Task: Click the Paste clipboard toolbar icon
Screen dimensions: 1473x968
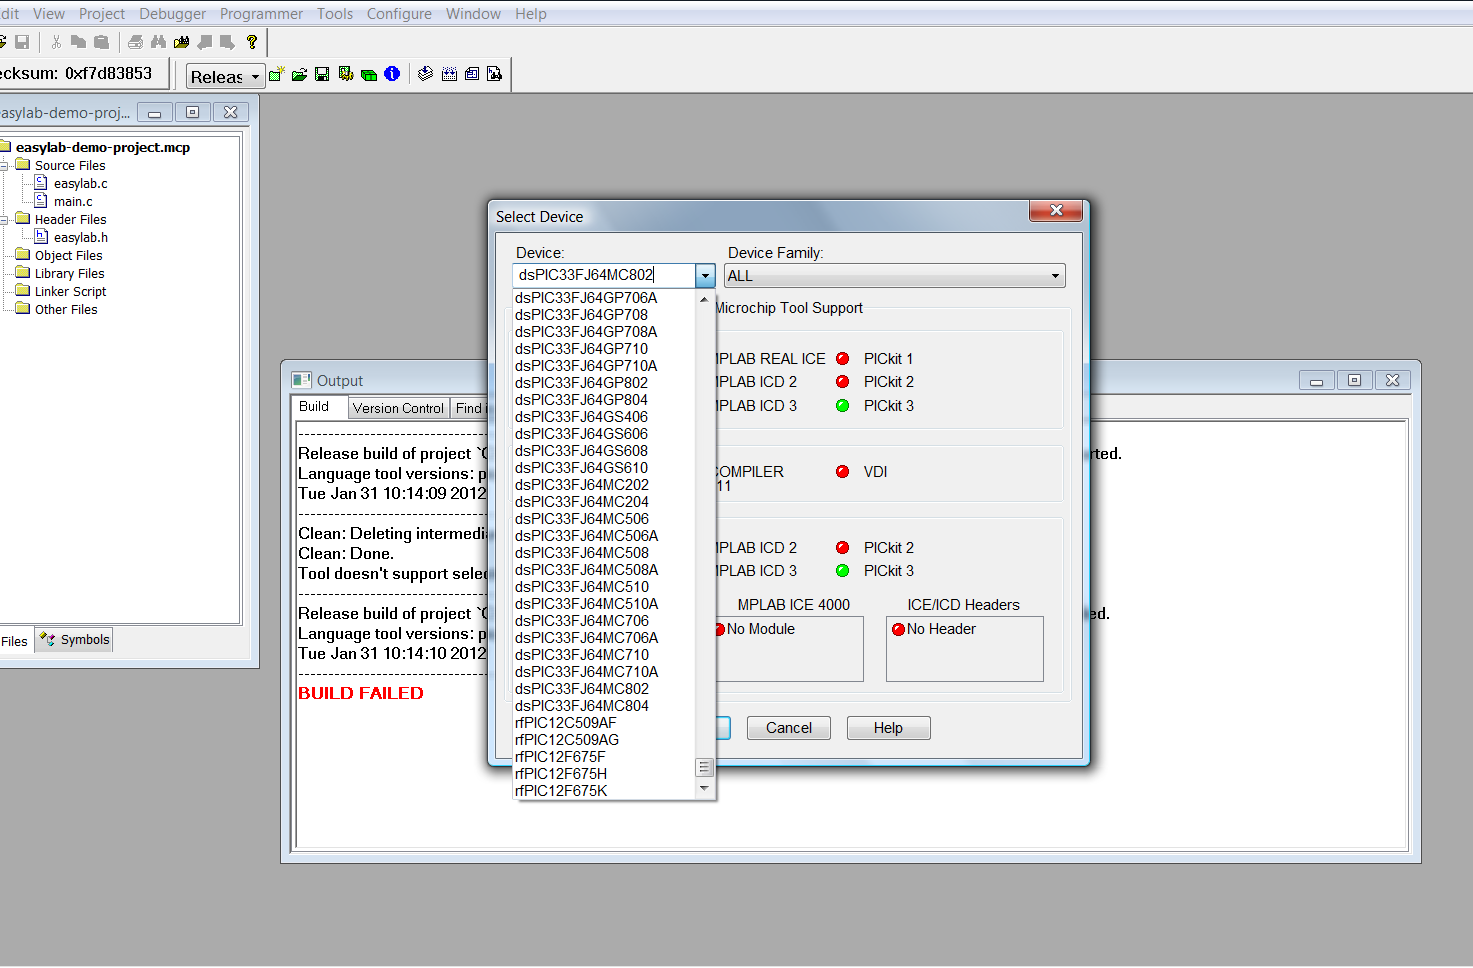Action: [x=101, y=42]
